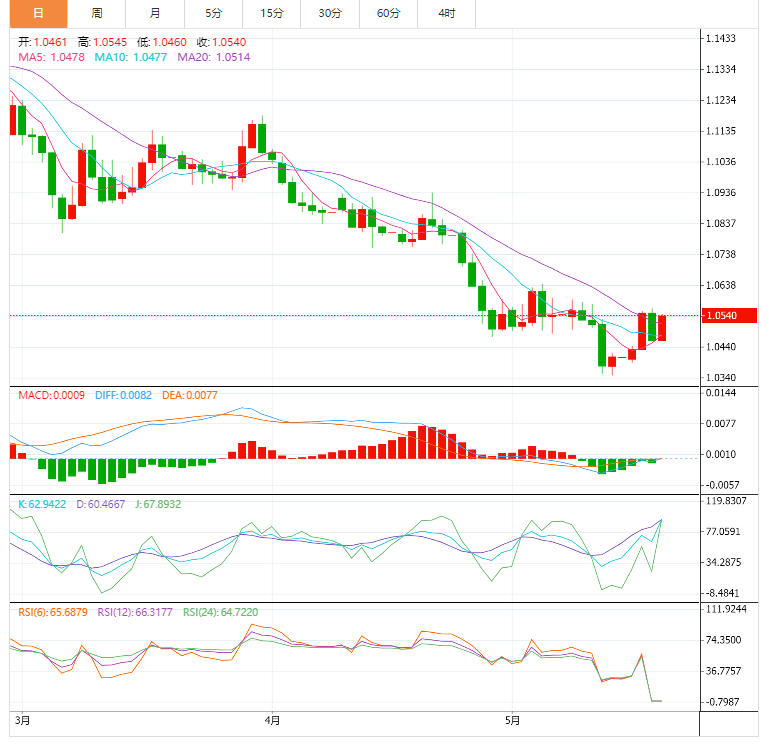This screenshot has height=748, width=769.
Task: Open the 15分 timeframe tab
Action: tap(272, 14)
